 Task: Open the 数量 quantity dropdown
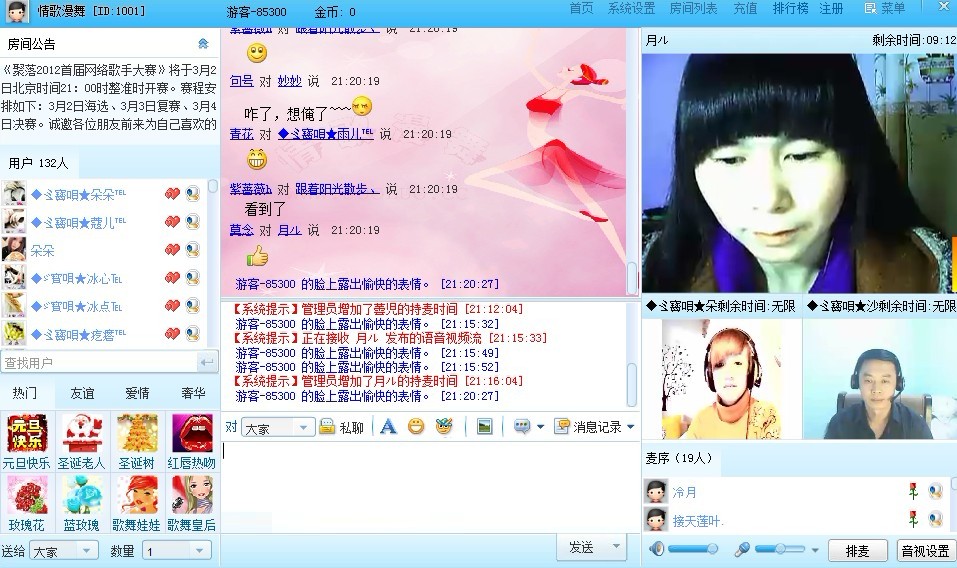[177, 551]
